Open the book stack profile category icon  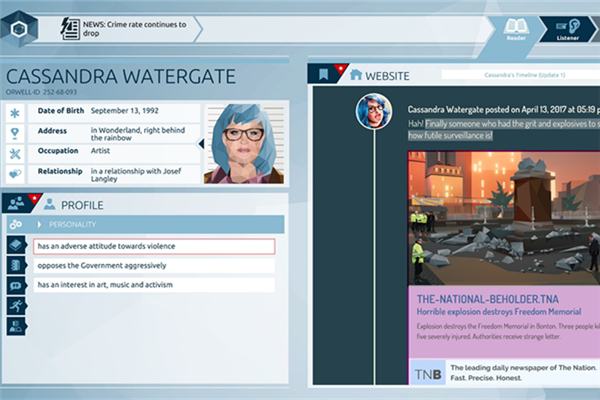point(16,245)
